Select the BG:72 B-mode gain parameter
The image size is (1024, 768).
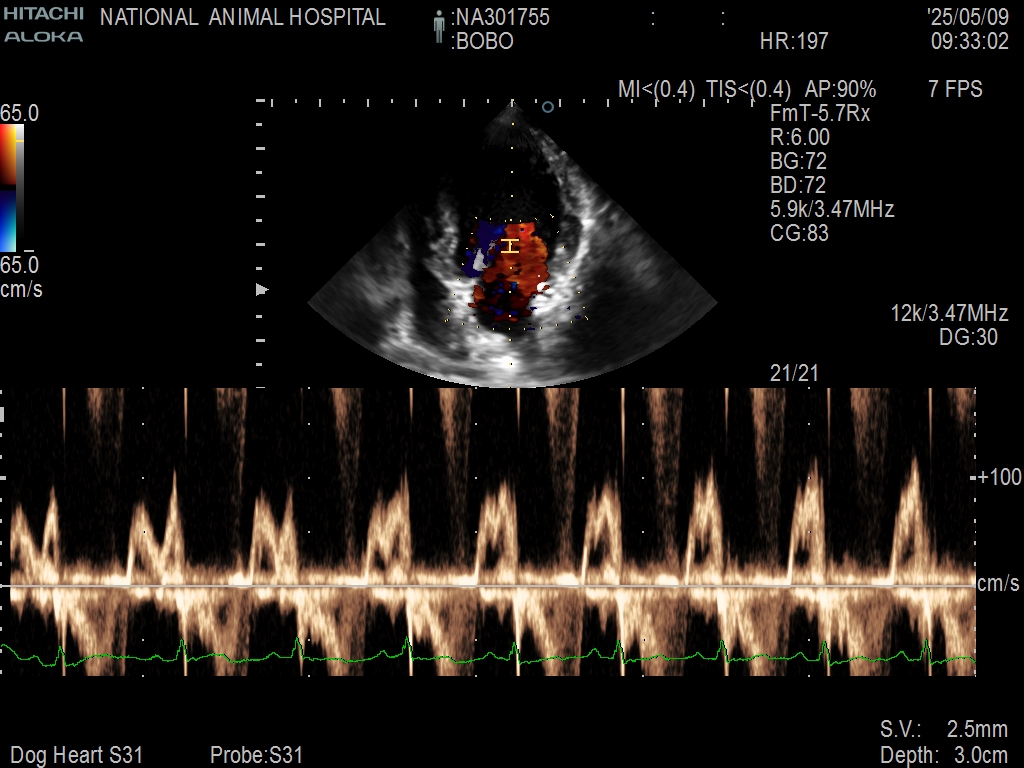(798, 161)
